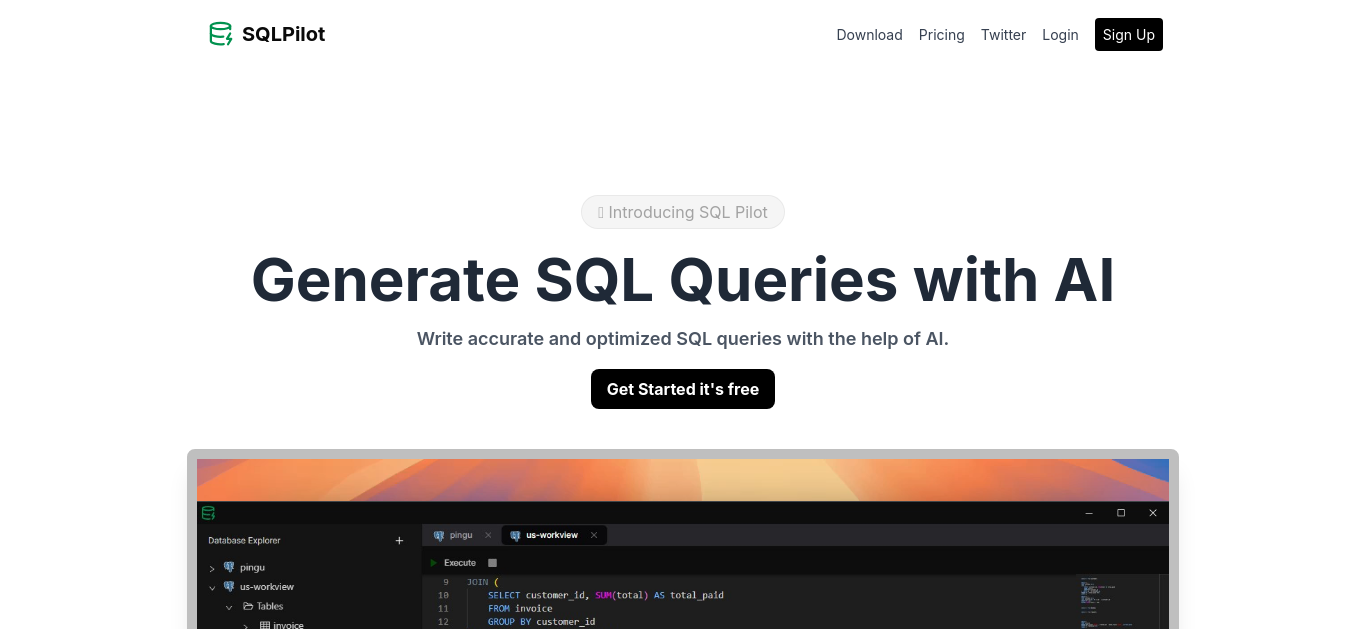Screen dimensions: 1366x629
Task: Click the Login link
Action: pyautogui.click(x=1060, y=35)
